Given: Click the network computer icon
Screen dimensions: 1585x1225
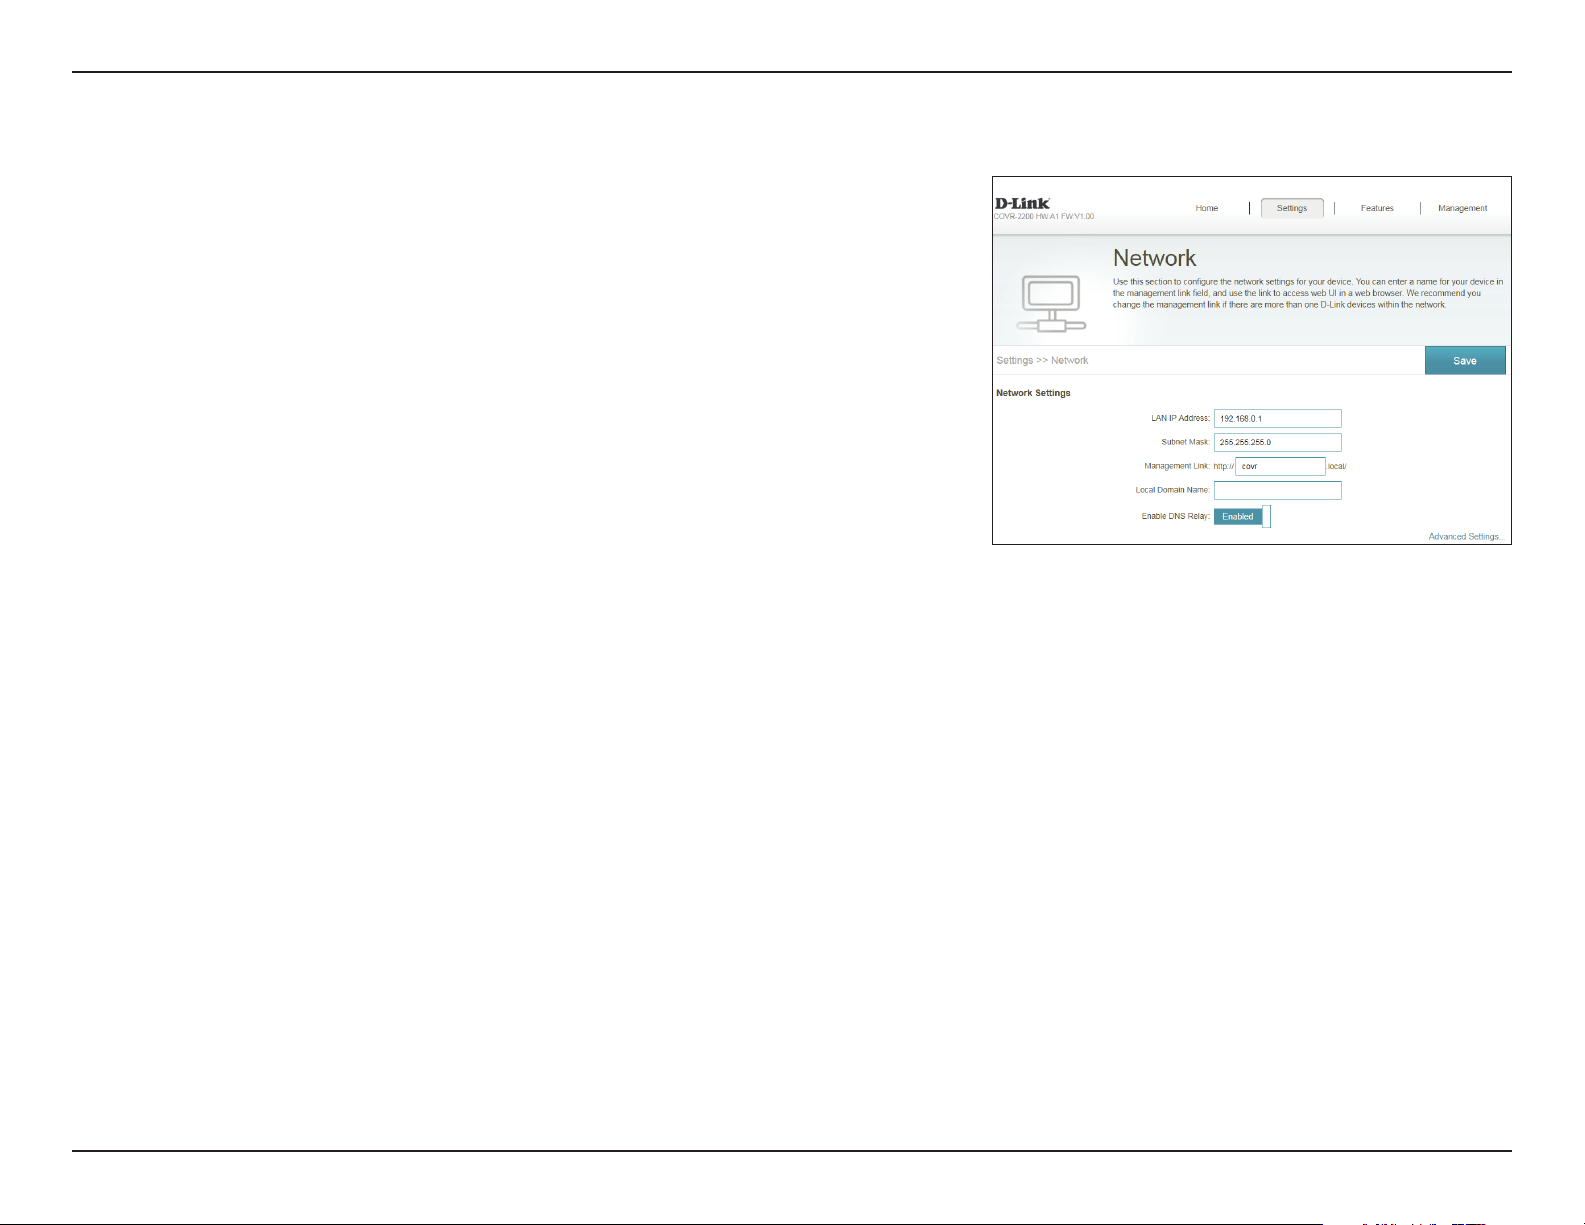Looking at the screenshot, I should pos(1051,303).
